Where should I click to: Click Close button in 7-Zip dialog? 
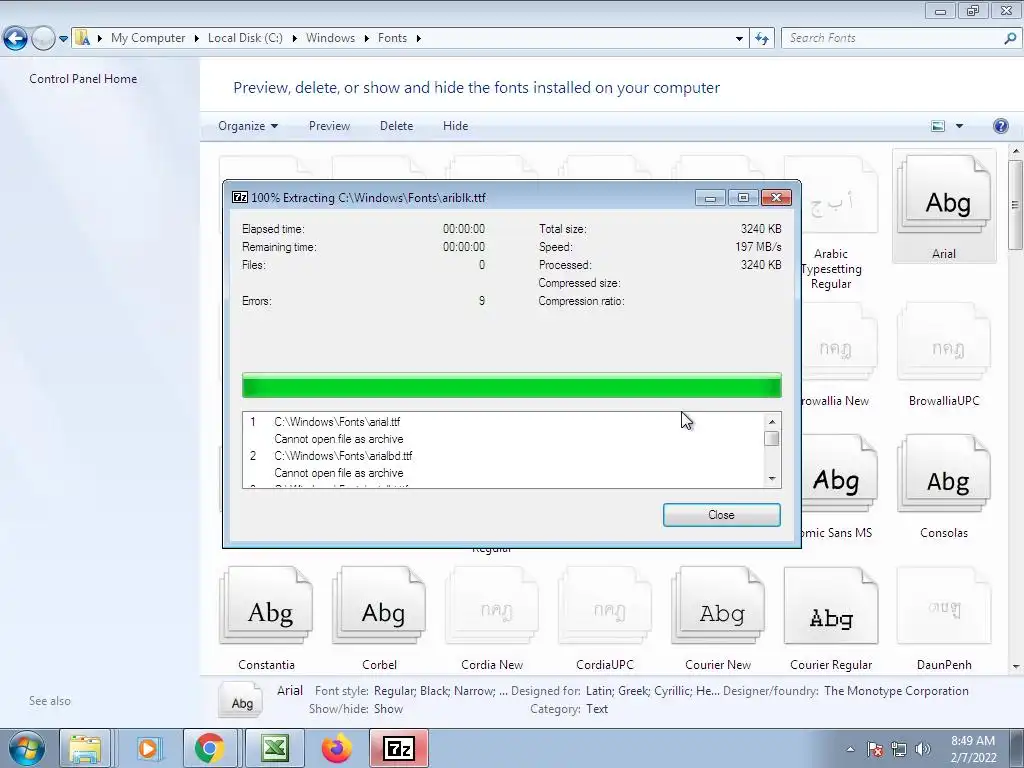[722, 515]
